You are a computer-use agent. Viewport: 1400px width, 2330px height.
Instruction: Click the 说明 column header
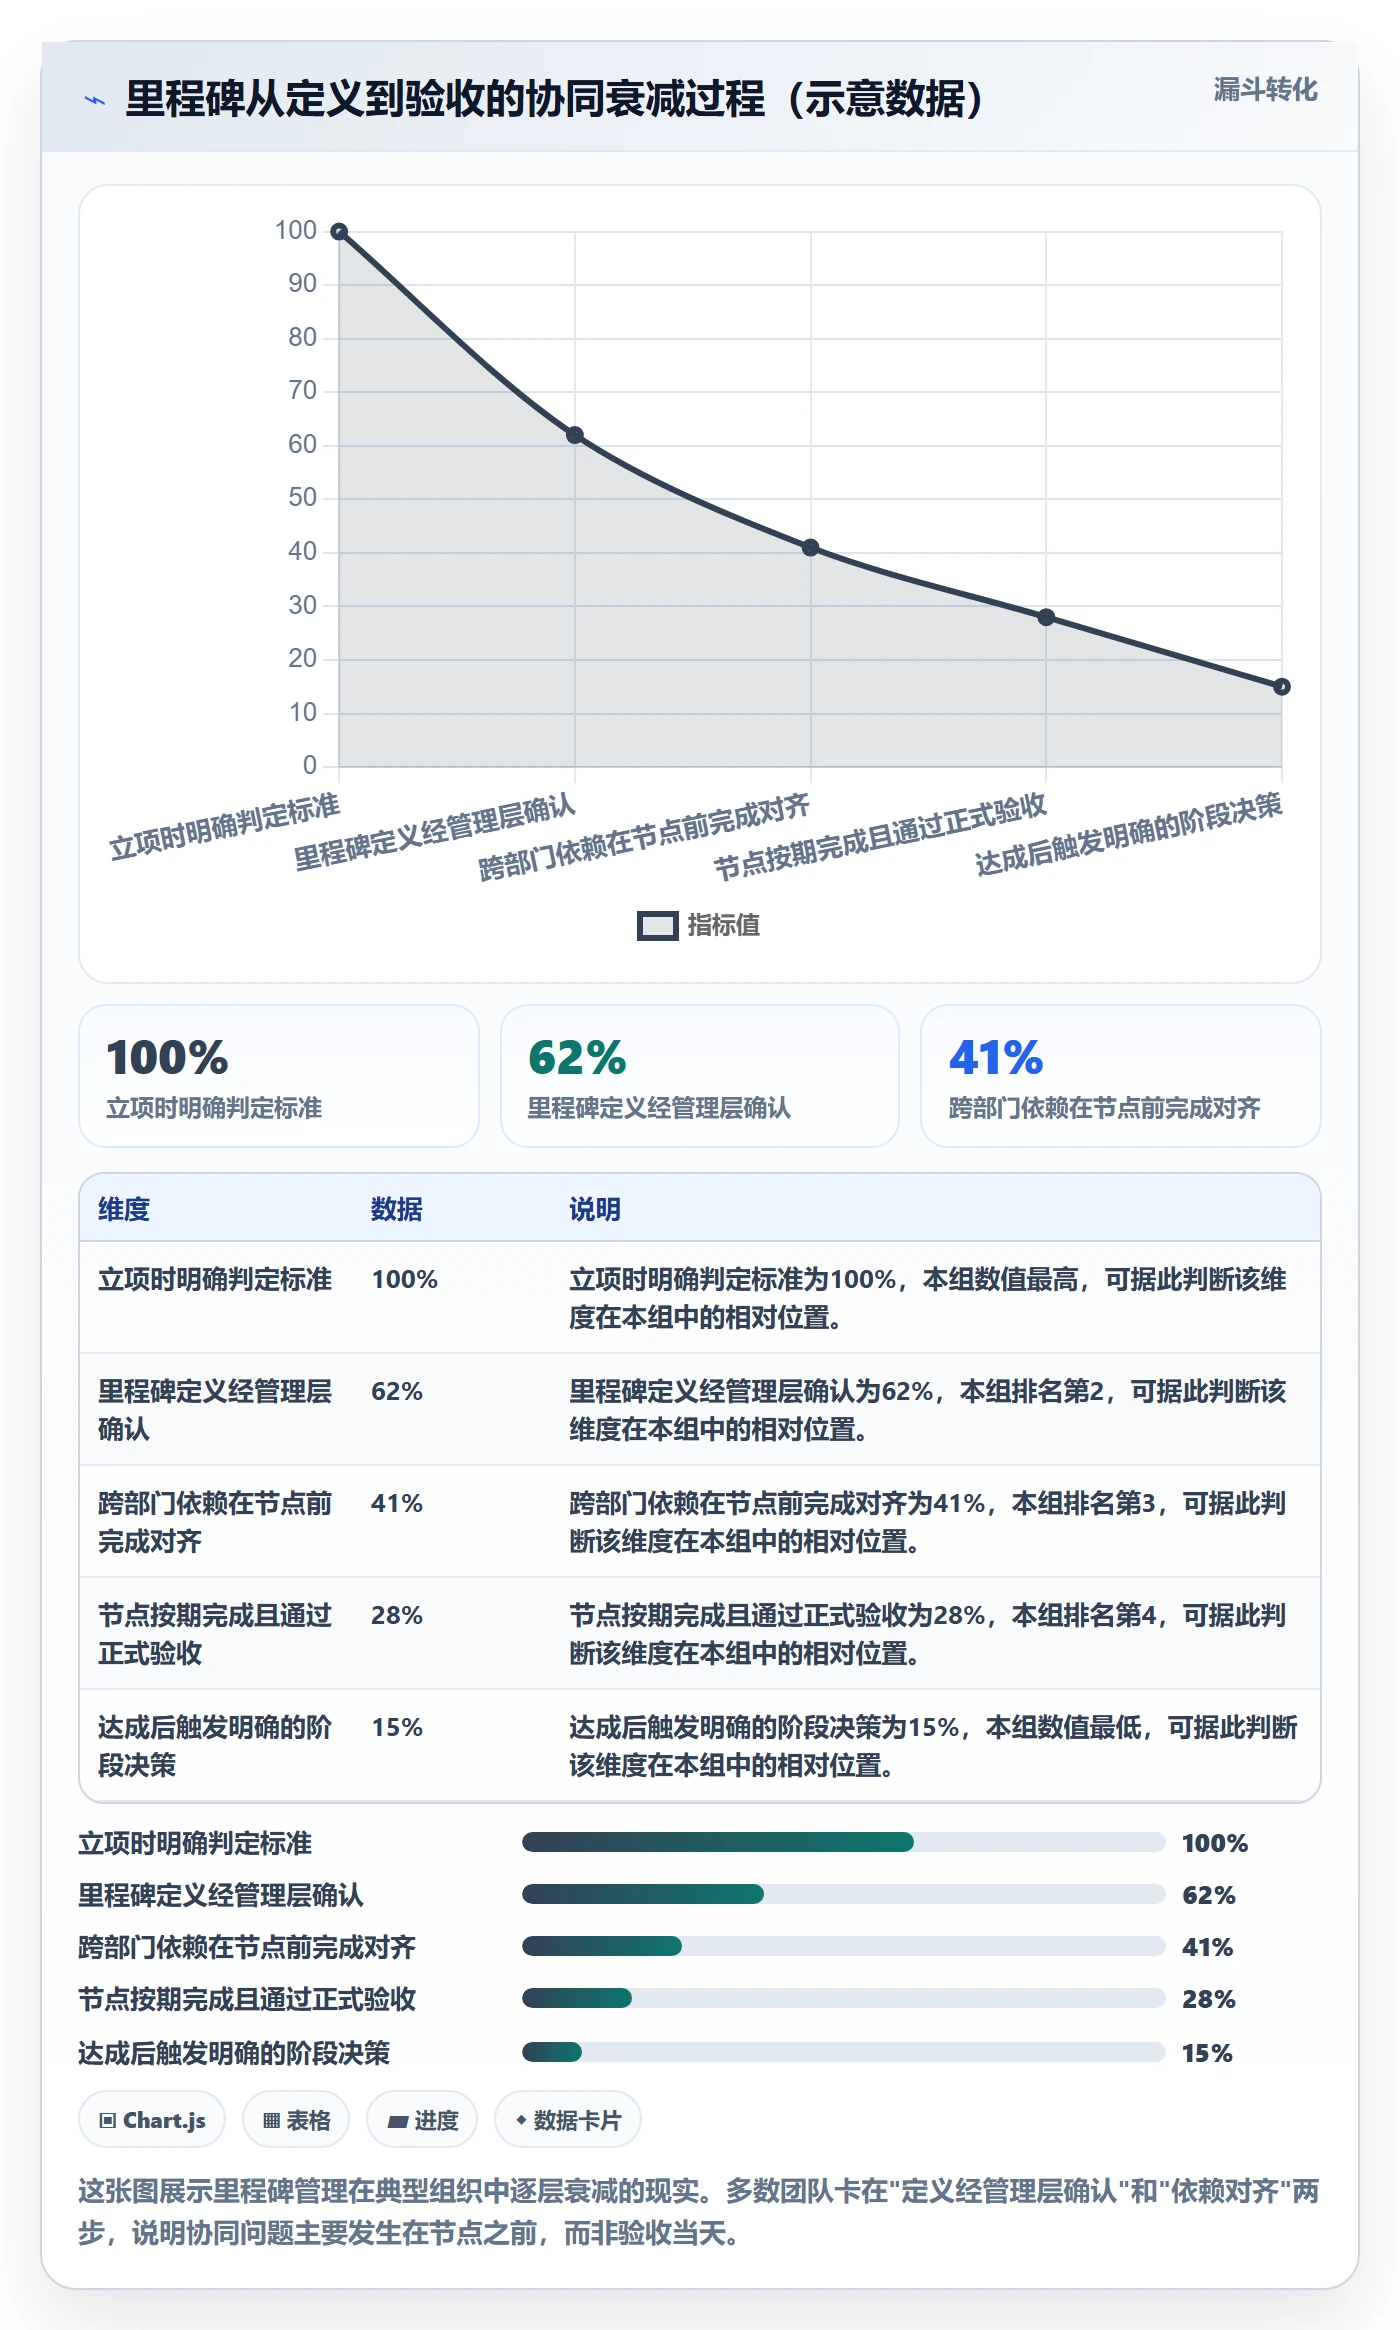click(595, 1209)
